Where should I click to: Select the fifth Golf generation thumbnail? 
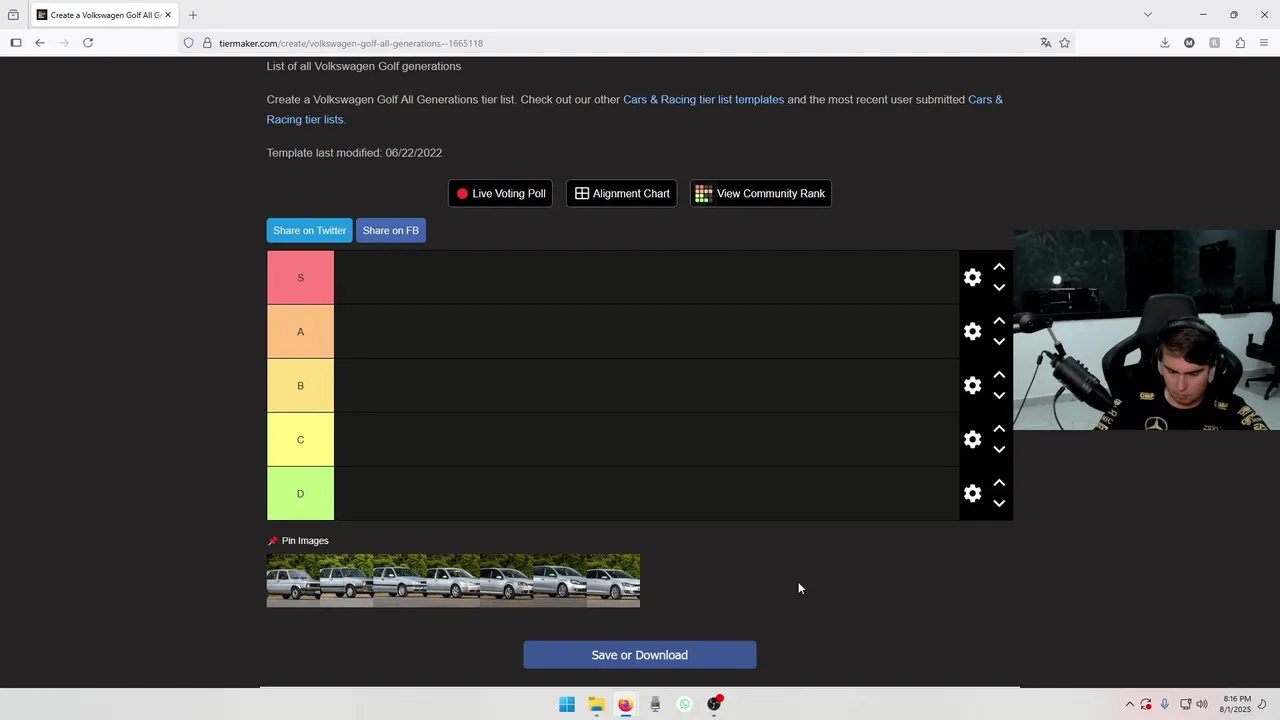point(506,580)
